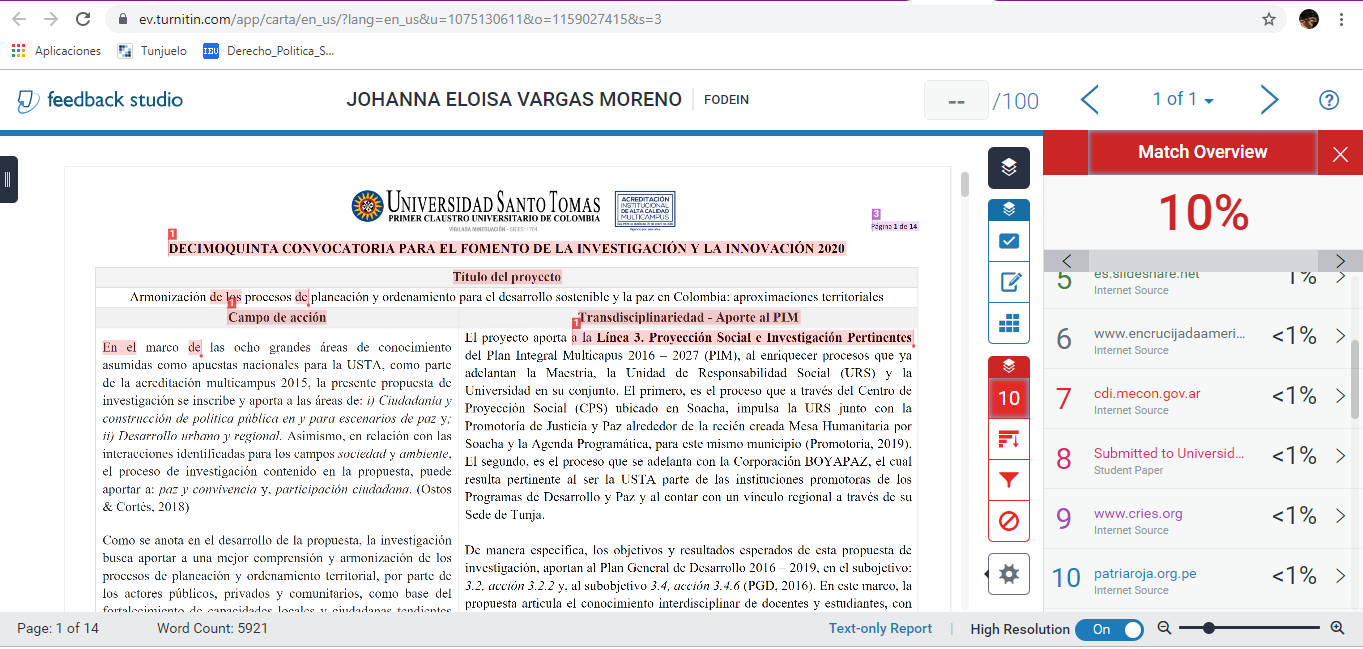This screenshot has width=1363, height=649.
Task: Click the red similarity layer stack icon
Action: (1009, 366)
